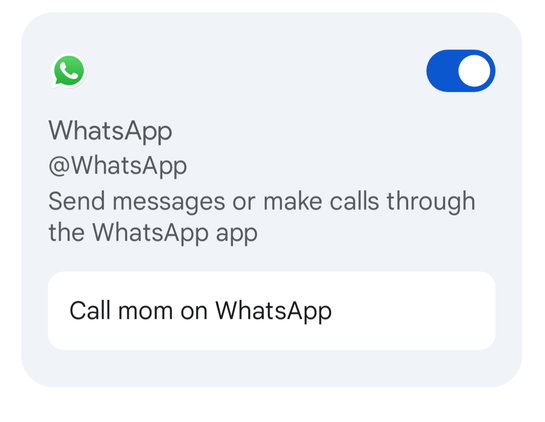Click the @WhatsApp handle

click(118, 166)
